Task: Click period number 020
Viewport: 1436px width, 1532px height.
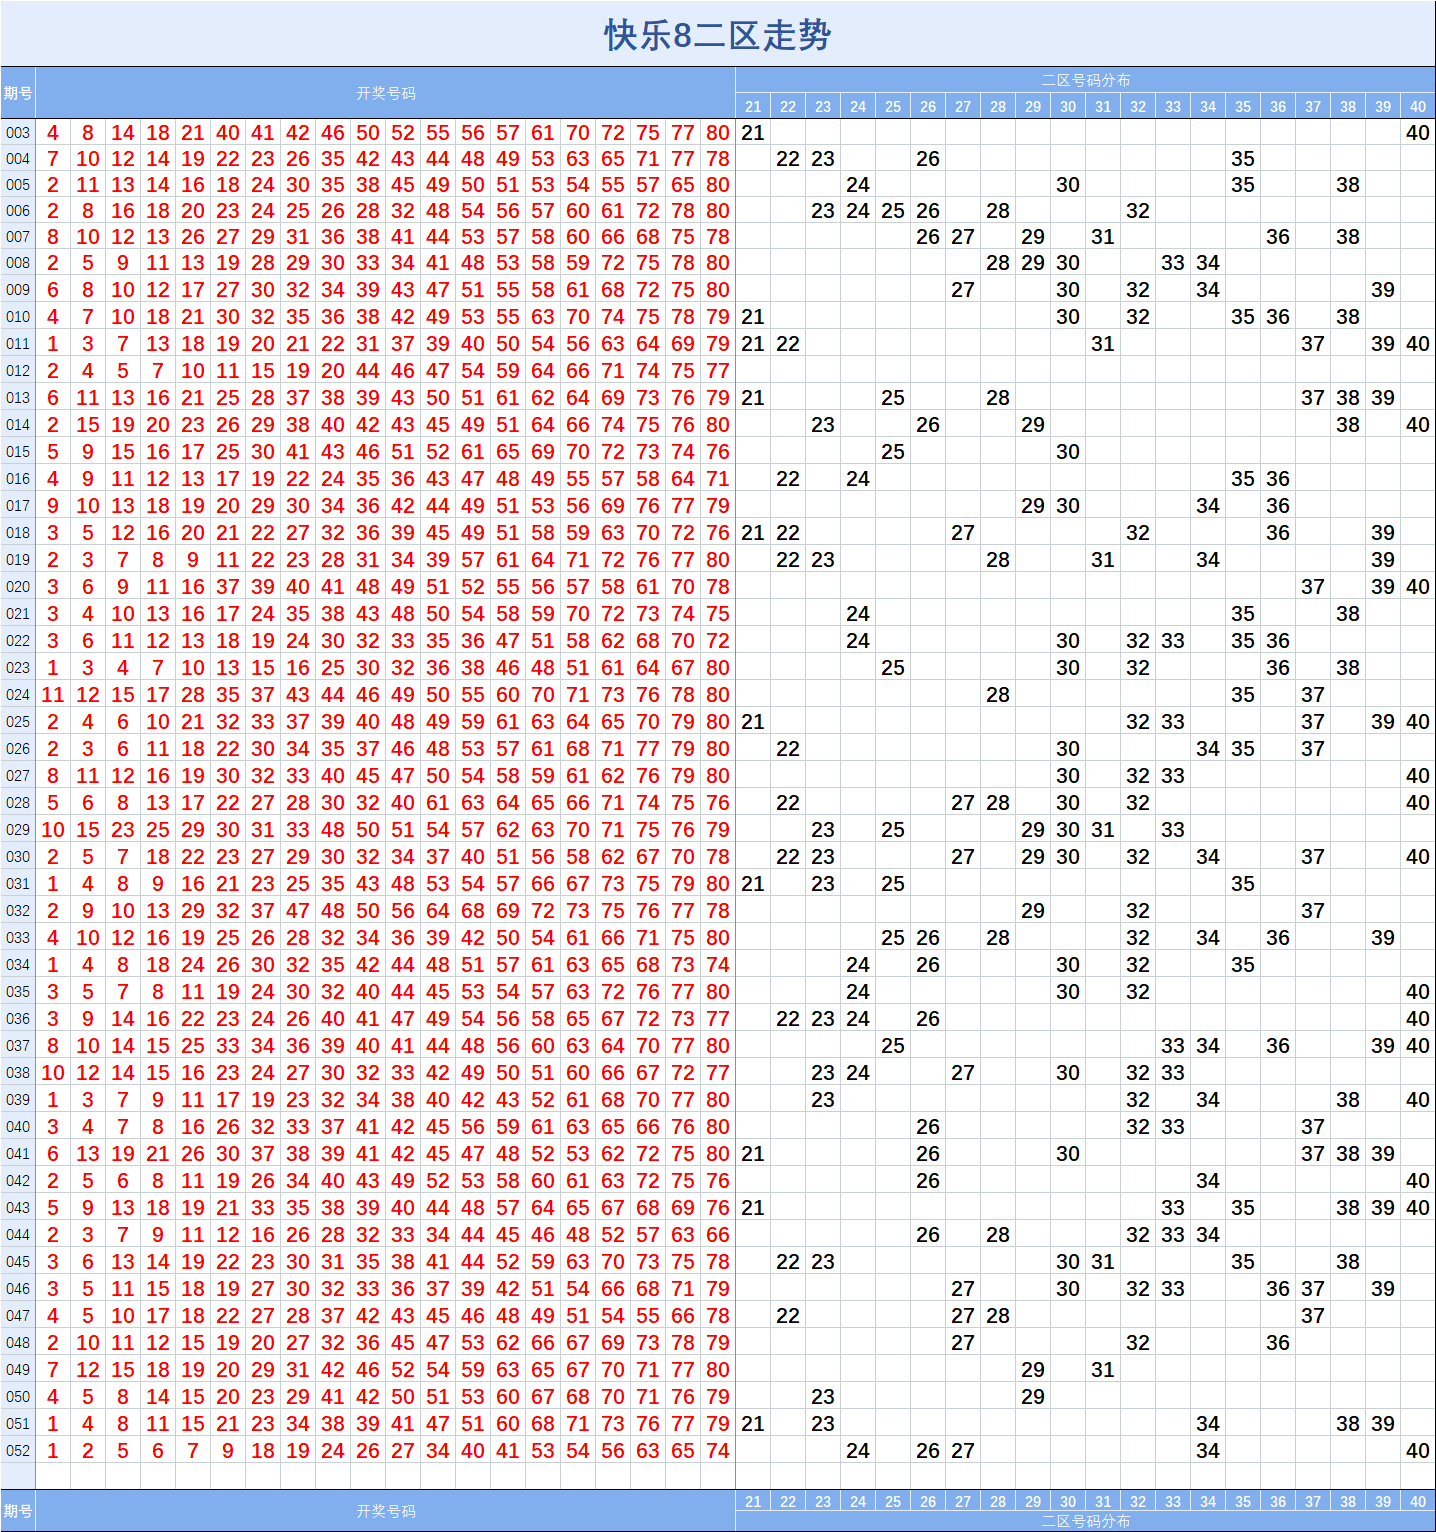Action: point(18,587)
